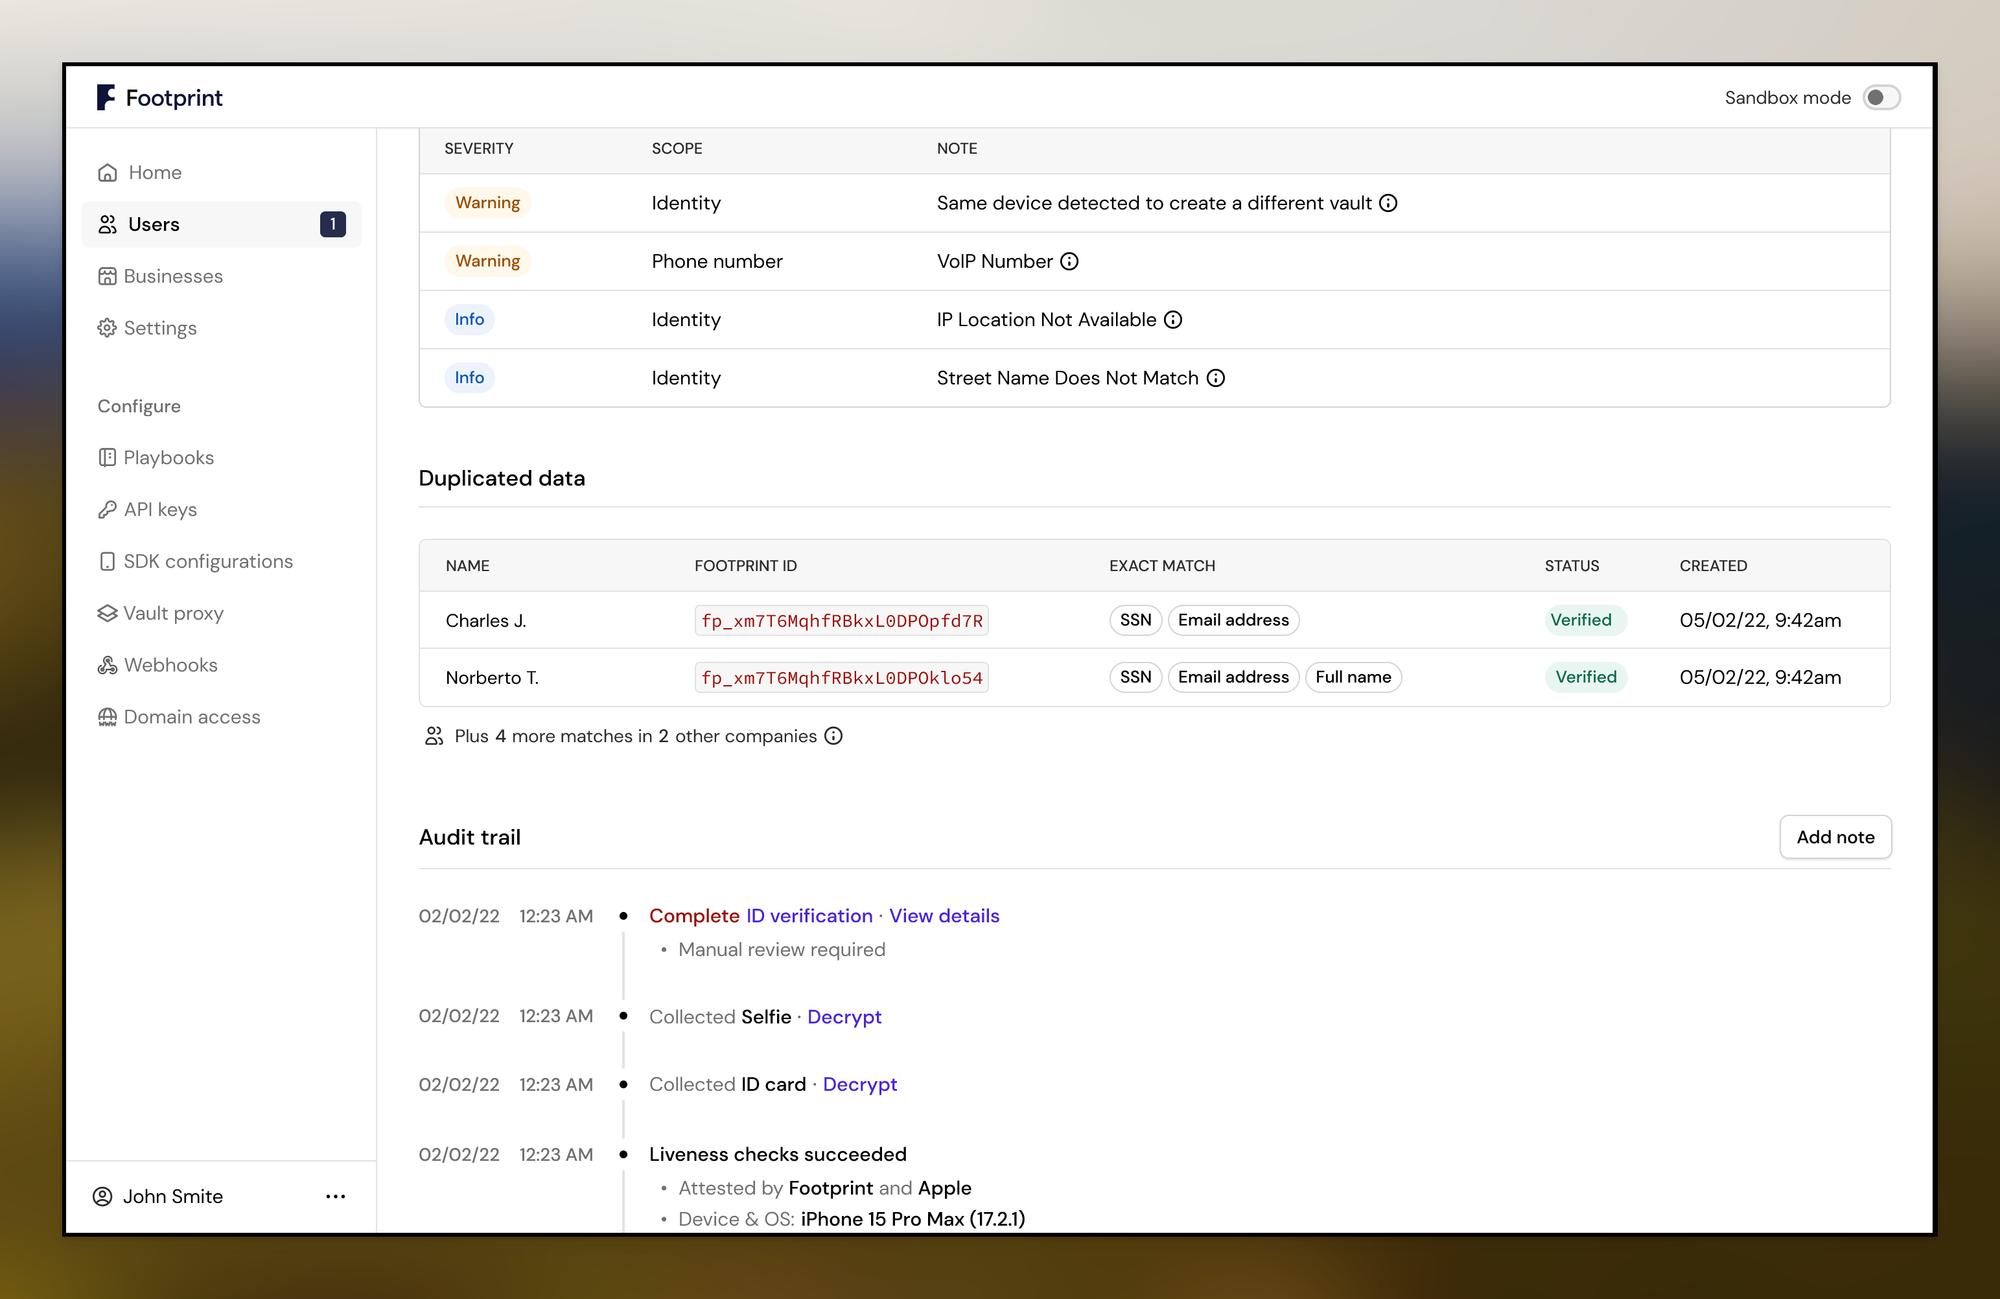The image size is (2000, 1299).
Task: Open API keys with the key icon
Action: pyautogui.click(x=159, y=509)
